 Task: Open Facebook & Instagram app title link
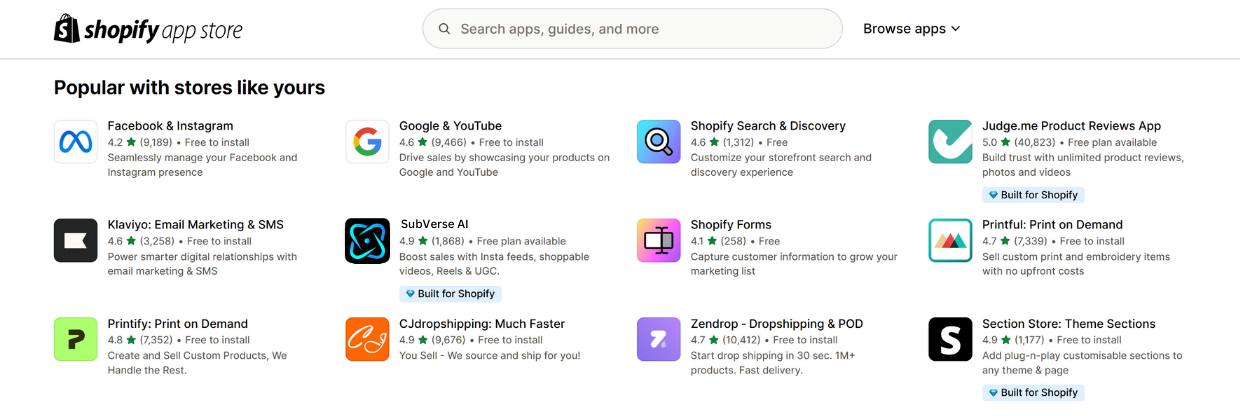pyautogui.click(x=170, y=126)
